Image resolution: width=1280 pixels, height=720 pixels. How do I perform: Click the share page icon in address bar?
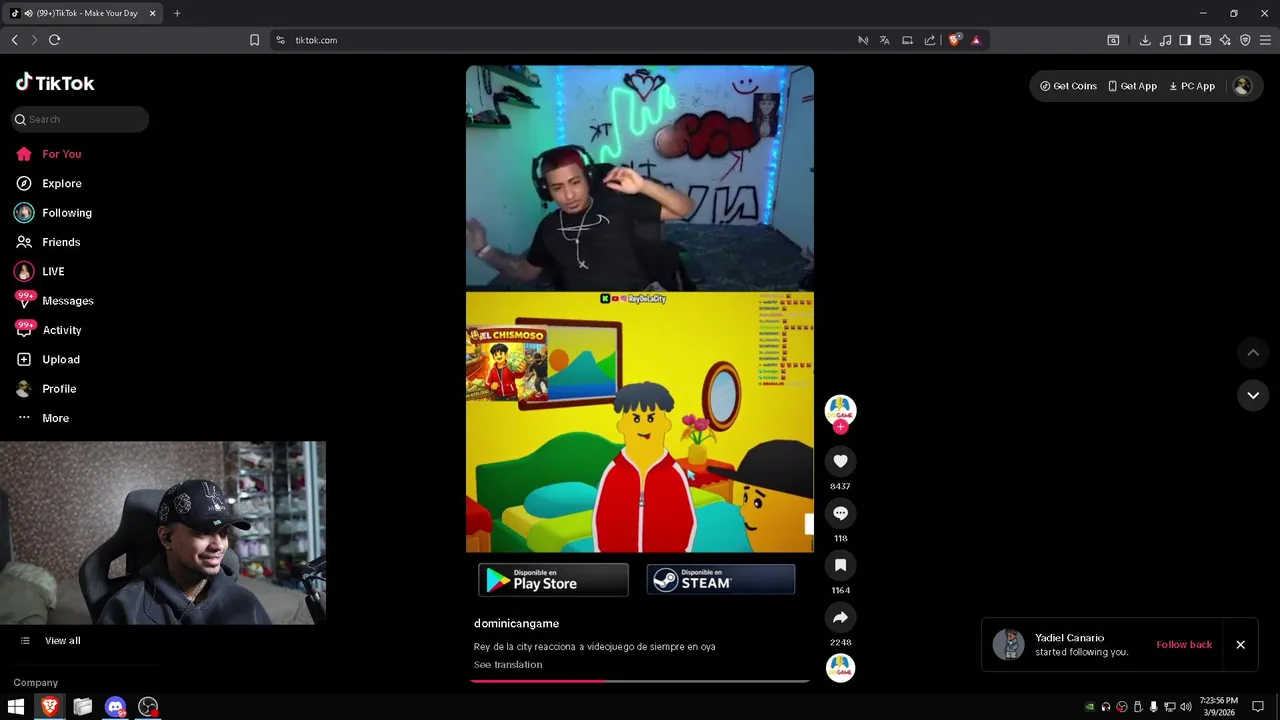930,40
